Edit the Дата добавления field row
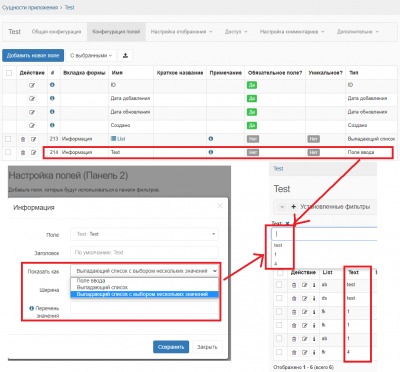This screenshot has height=372, width=400. [32, 99]
